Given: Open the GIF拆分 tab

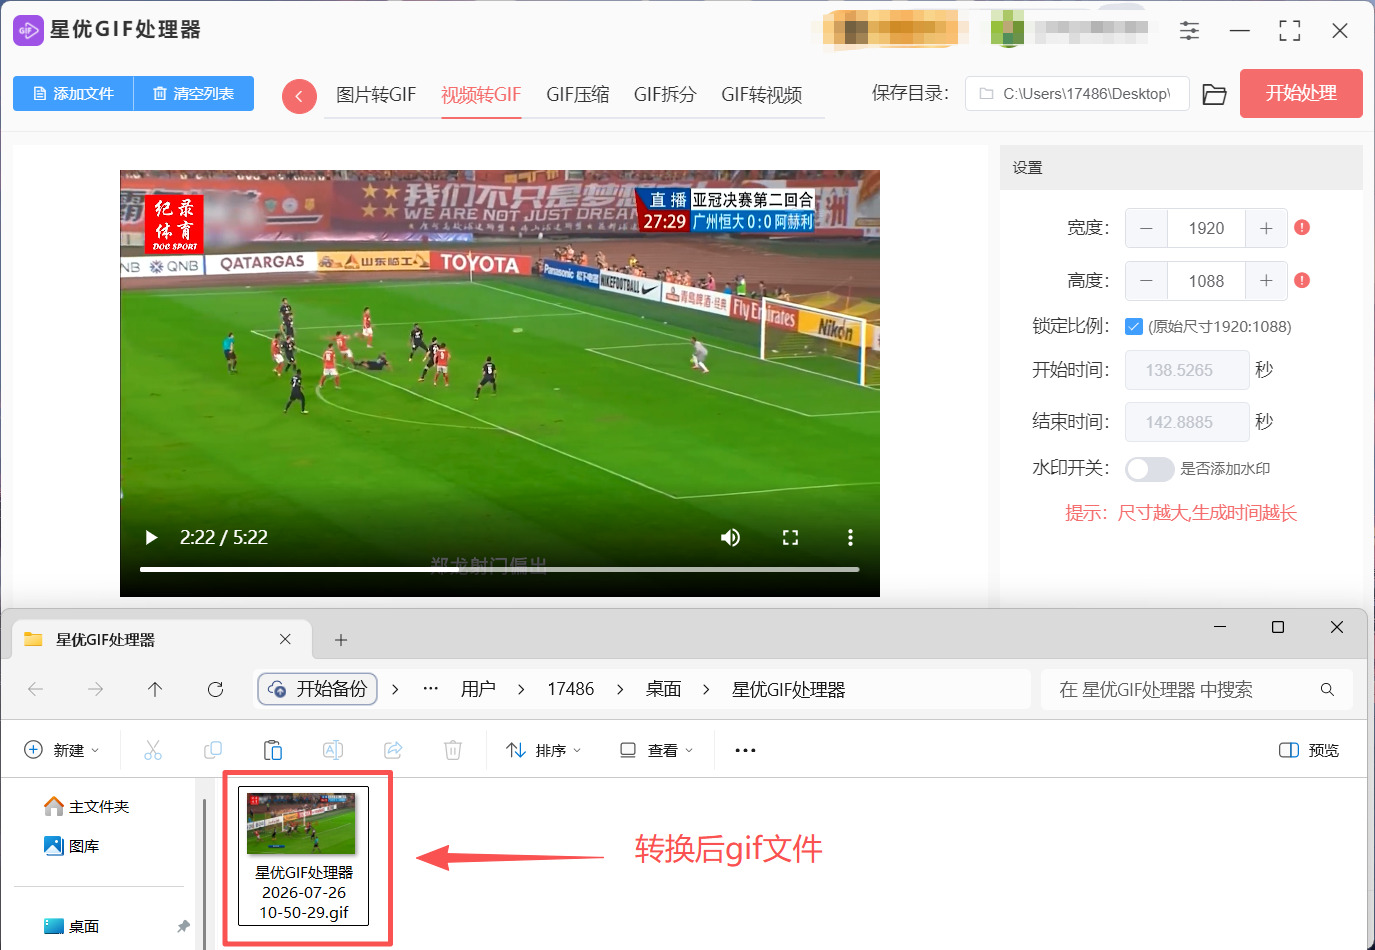Looking at the screenshot, I should [x=665, y=95].
